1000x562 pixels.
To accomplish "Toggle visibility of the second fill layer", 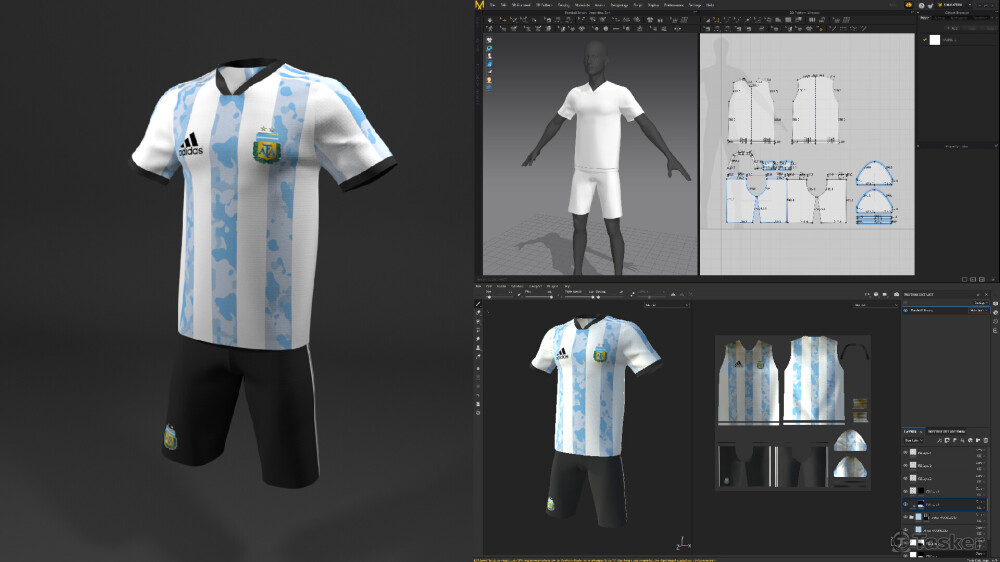I will pyautogui.click(x=906, y=465).
